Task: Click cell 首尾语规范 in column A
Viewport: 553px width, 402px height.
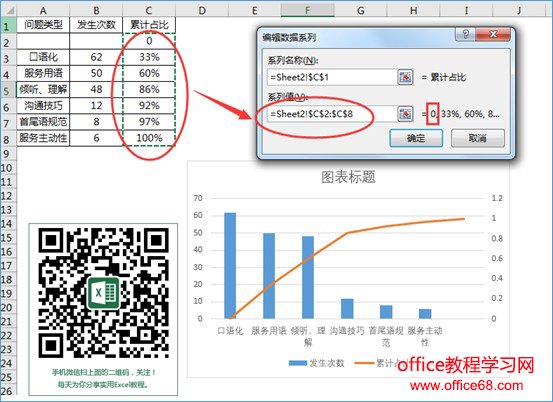Action: [x=43, y=122]
